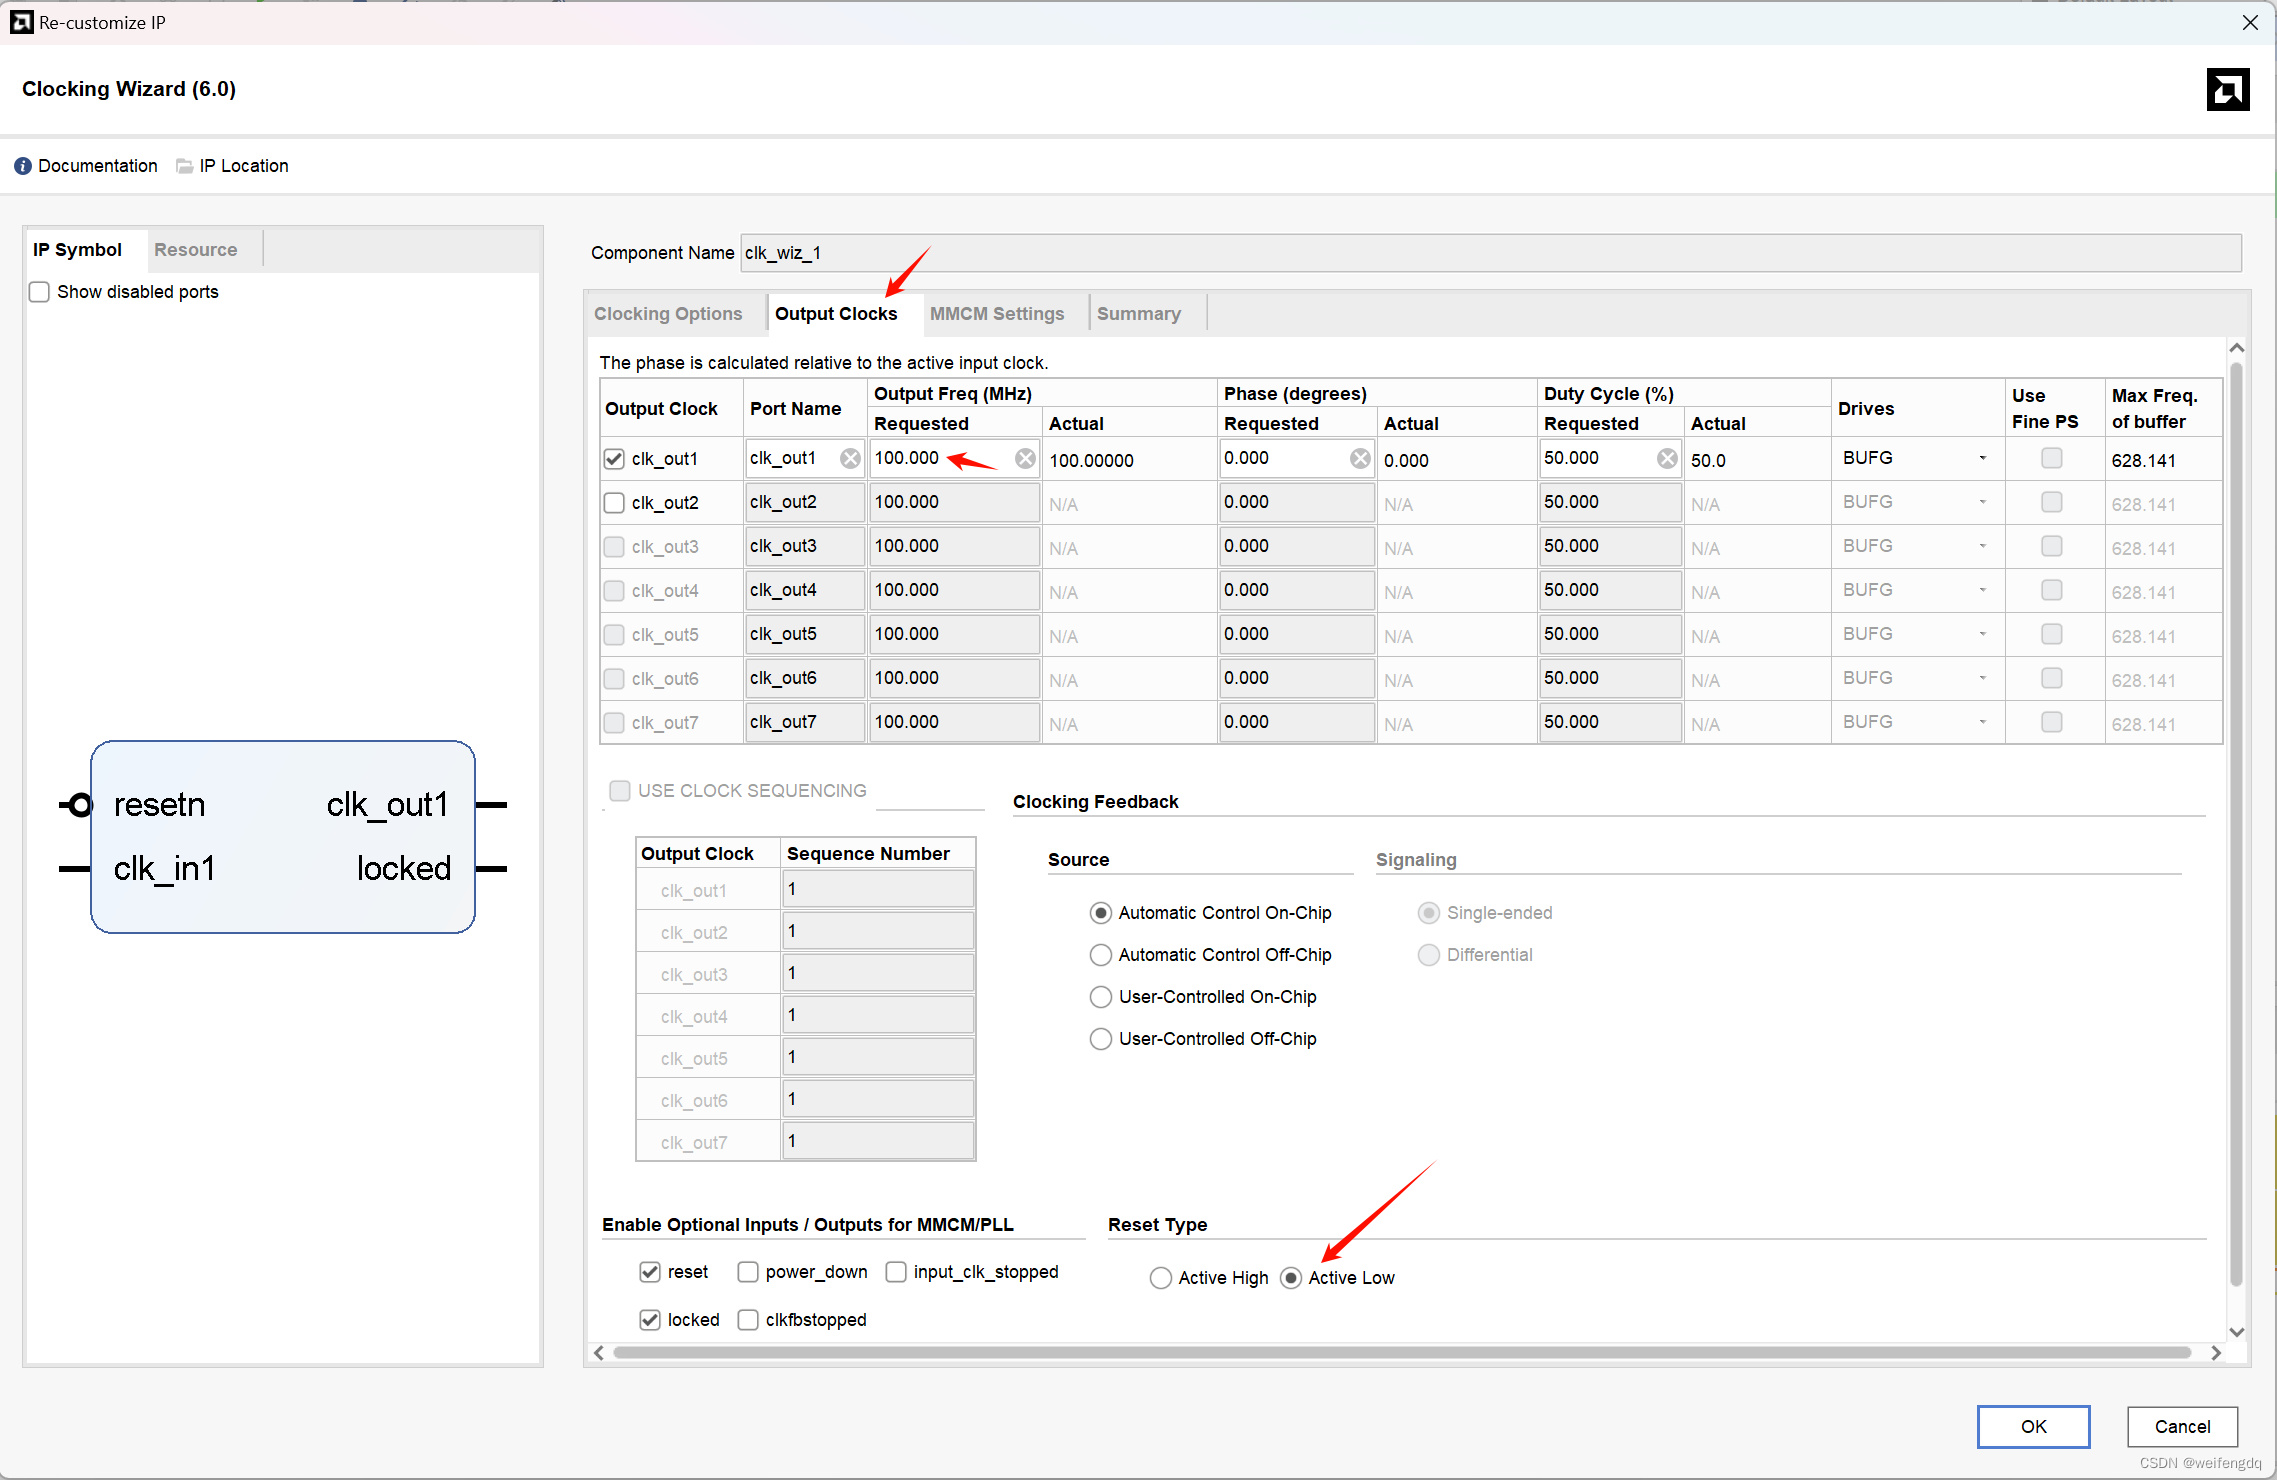Open the IP Location link
This screenshot has height=1480, width=2277.
[244, 166]
